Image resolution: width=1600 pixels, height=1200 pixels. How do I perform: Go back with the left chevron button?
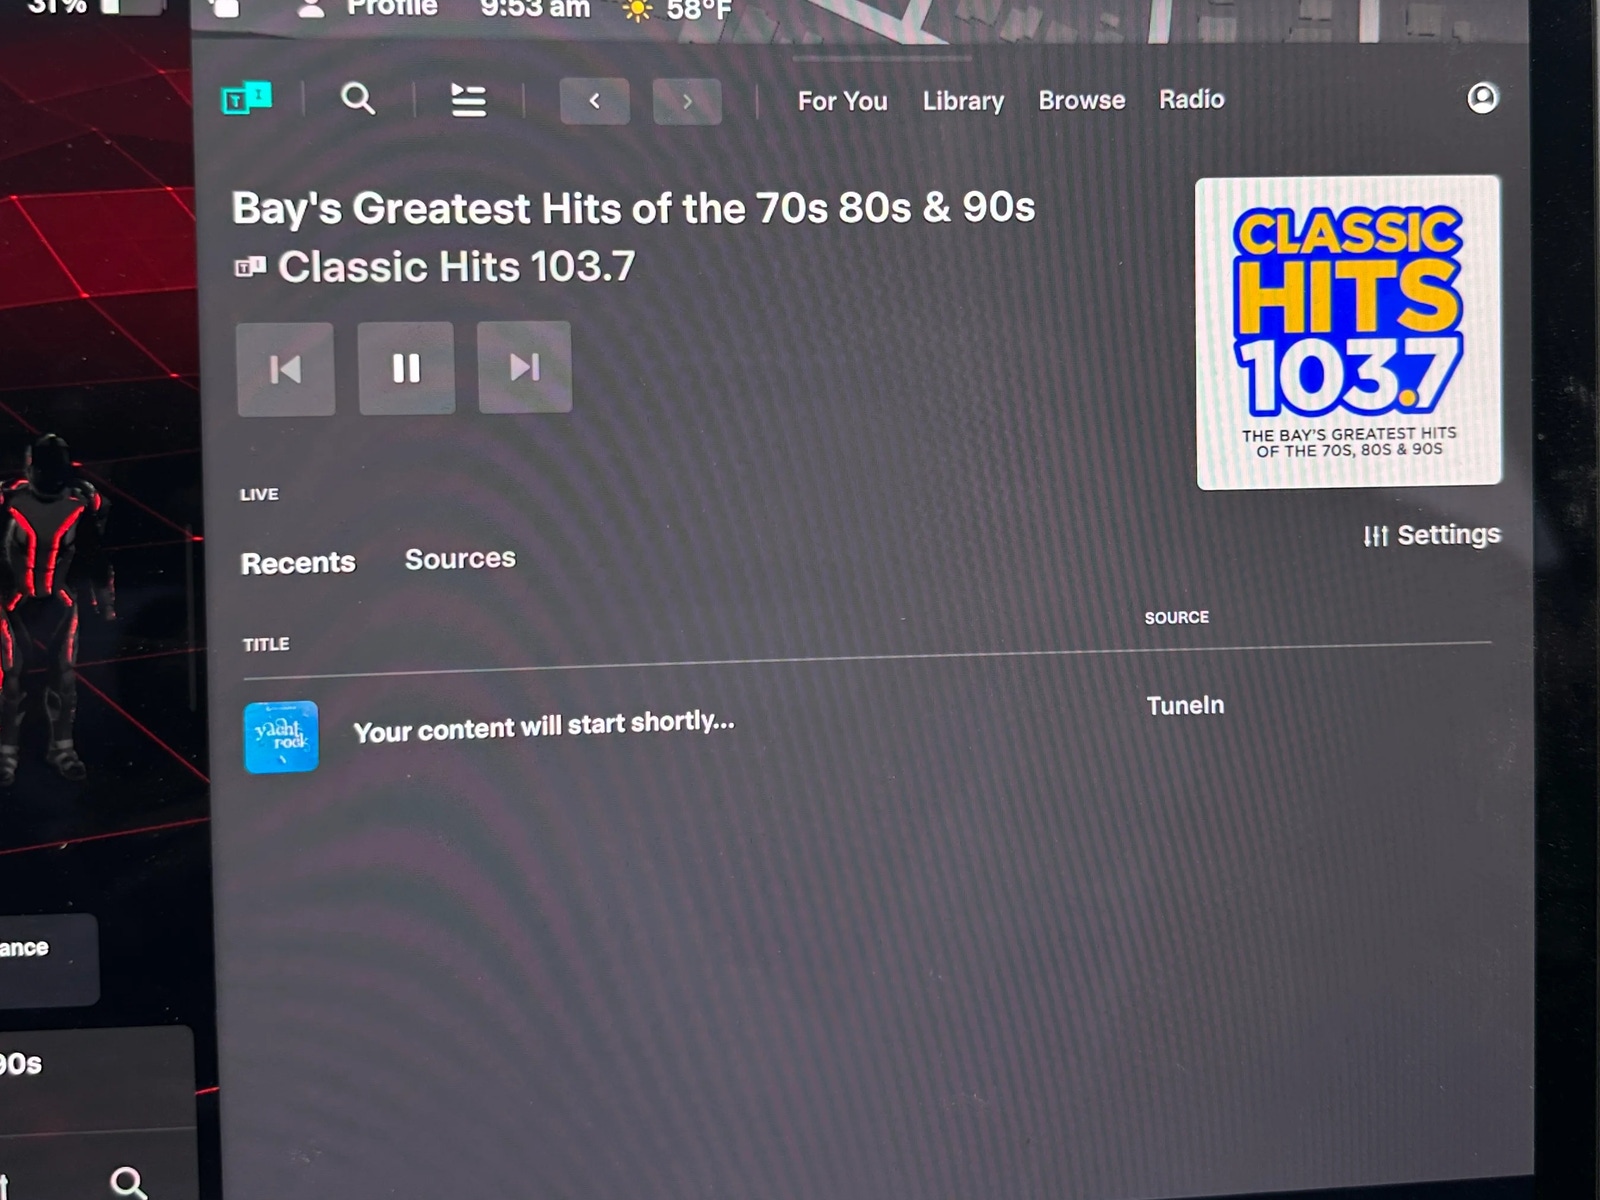[594, 101]
